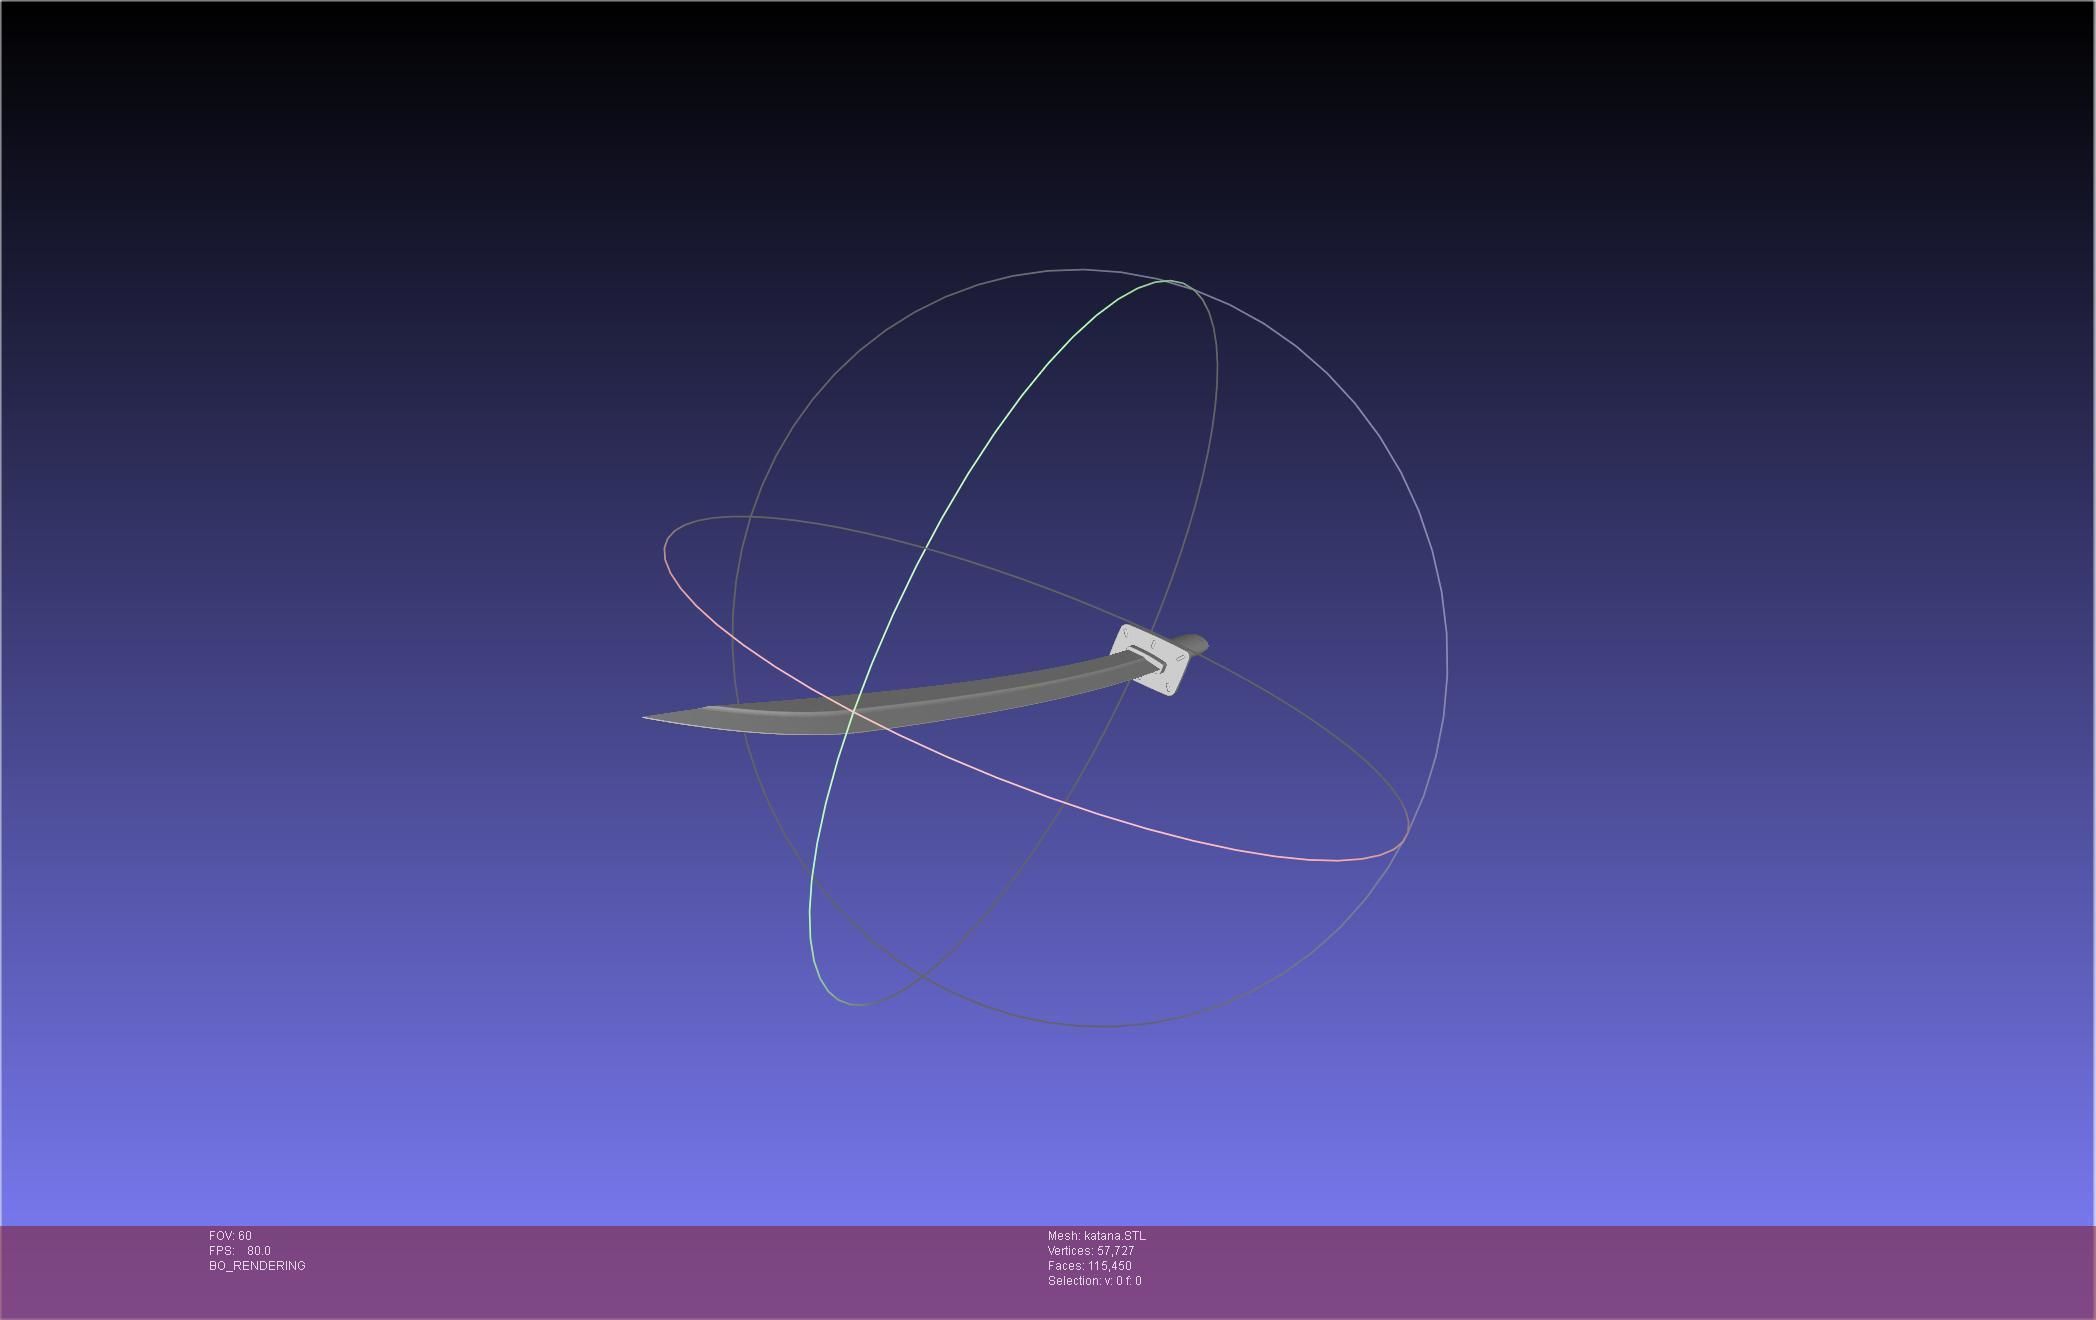Click the katana handle stub behind the guard

[x=1194, y=643]
